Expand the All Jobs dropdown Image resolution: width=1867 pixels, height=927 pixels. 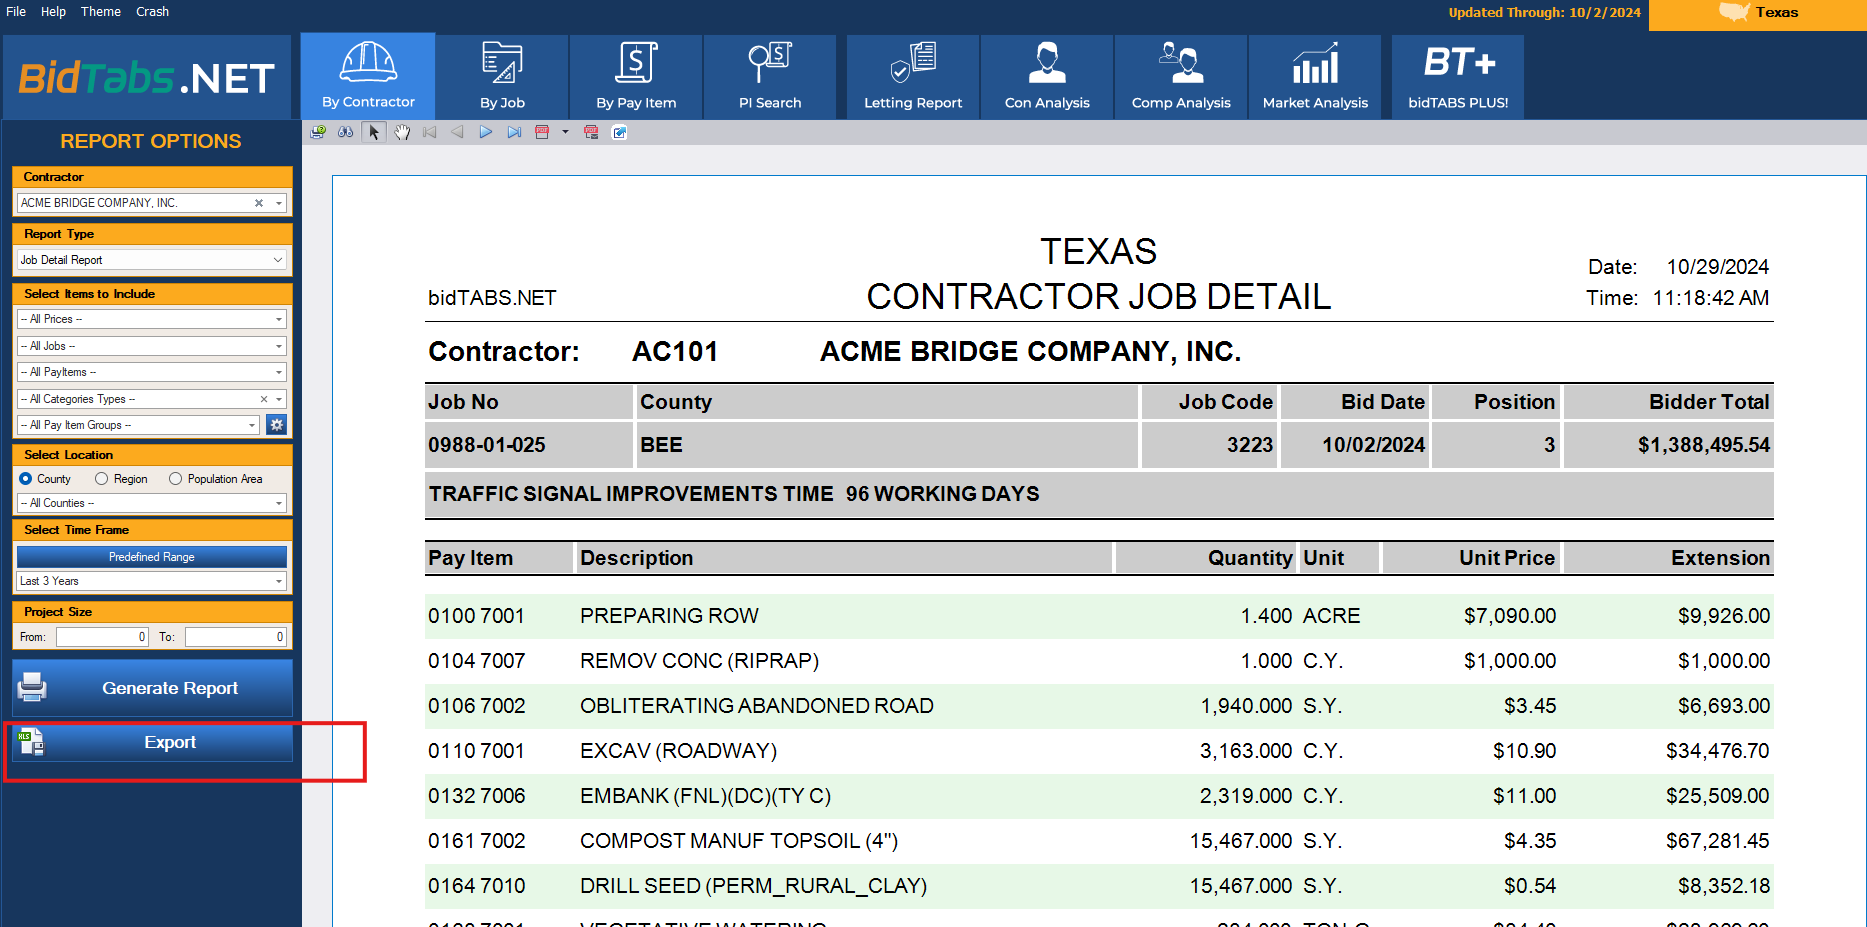[279, 346]
